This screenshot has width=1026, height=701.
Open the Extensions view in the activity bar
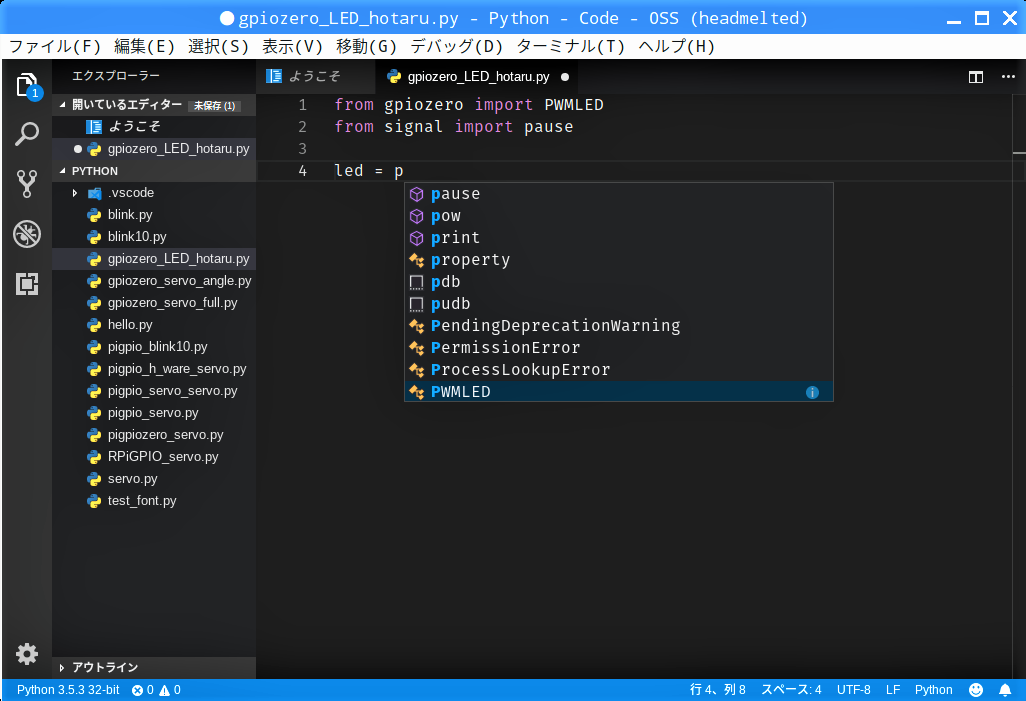coord(27,283)
